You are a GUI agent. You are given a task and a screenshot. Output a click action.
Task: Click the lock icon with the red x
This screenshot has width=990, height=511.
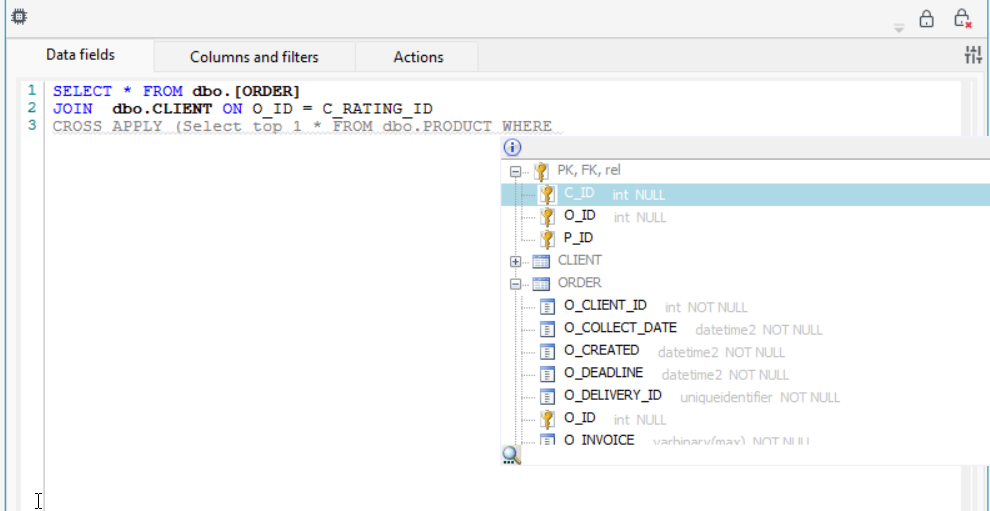pos(962,18)
